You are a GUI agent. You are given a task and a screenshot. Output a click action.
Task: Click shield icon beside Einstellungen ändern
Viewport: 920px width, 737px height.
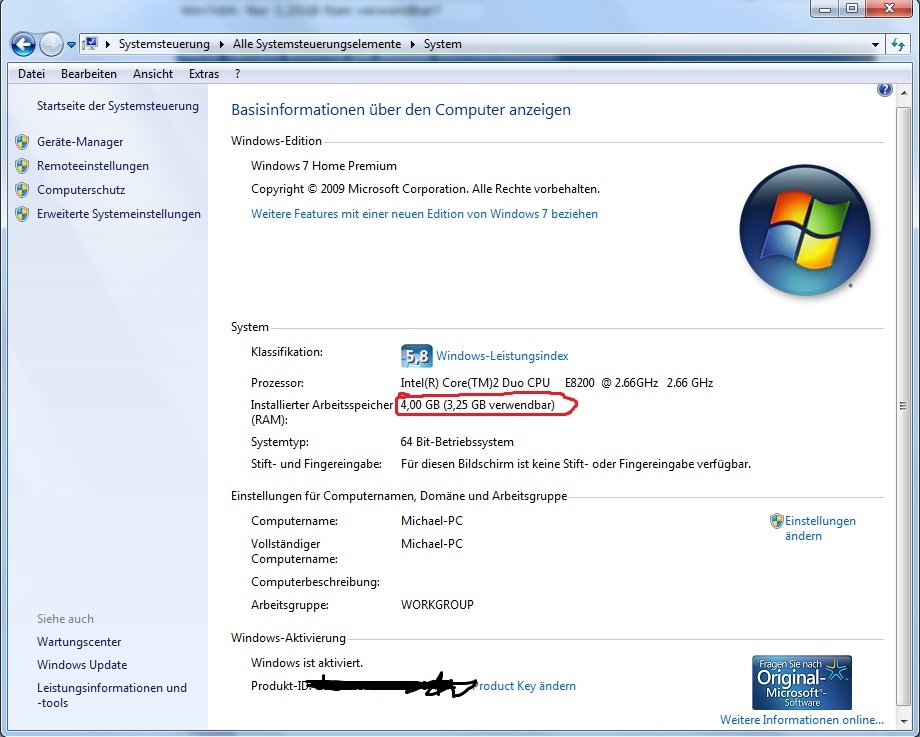pyautogui.click(x=776, y=521)
